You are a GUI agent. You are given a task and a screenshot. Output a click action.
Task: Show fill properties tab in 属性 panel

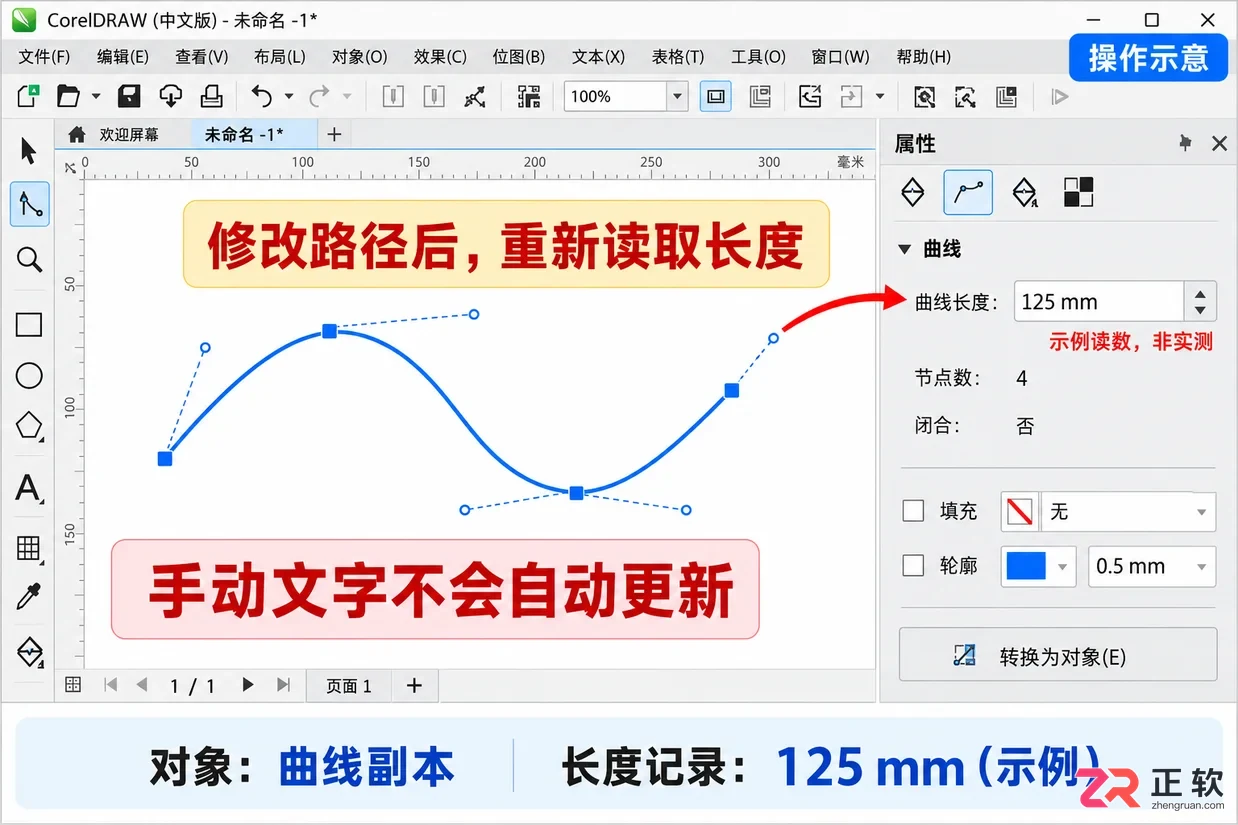pyautogui.click(x=913, y=192)
